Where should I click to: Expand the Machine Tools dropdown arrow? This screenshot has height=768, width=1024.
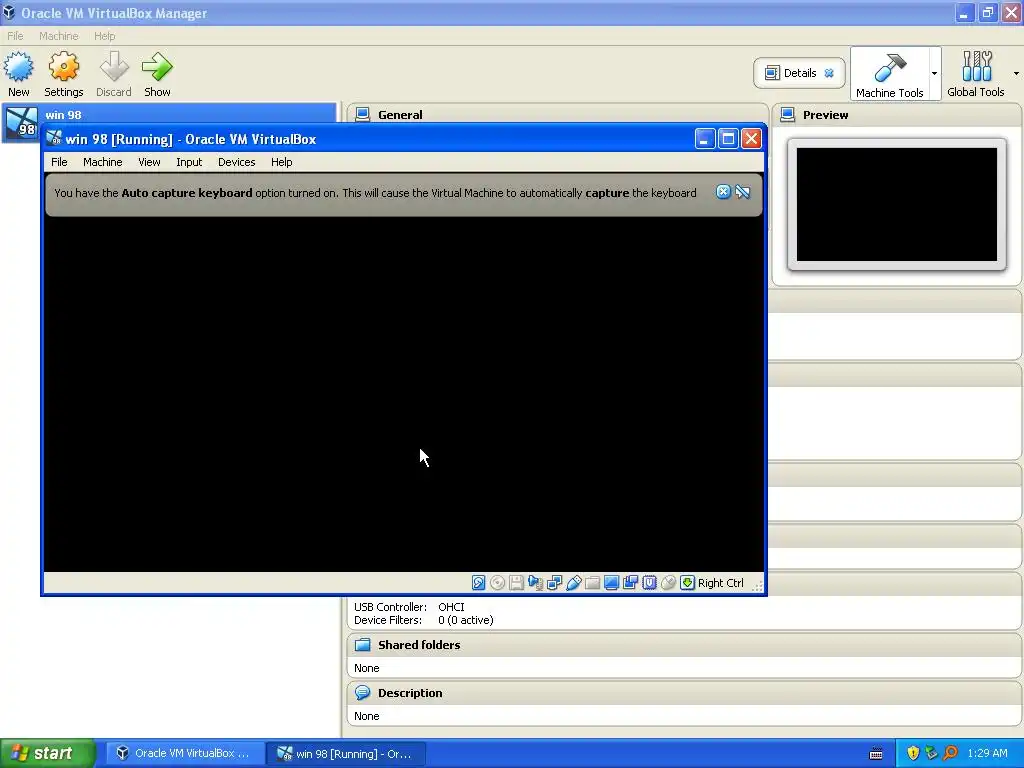click(x=935, y=73)
